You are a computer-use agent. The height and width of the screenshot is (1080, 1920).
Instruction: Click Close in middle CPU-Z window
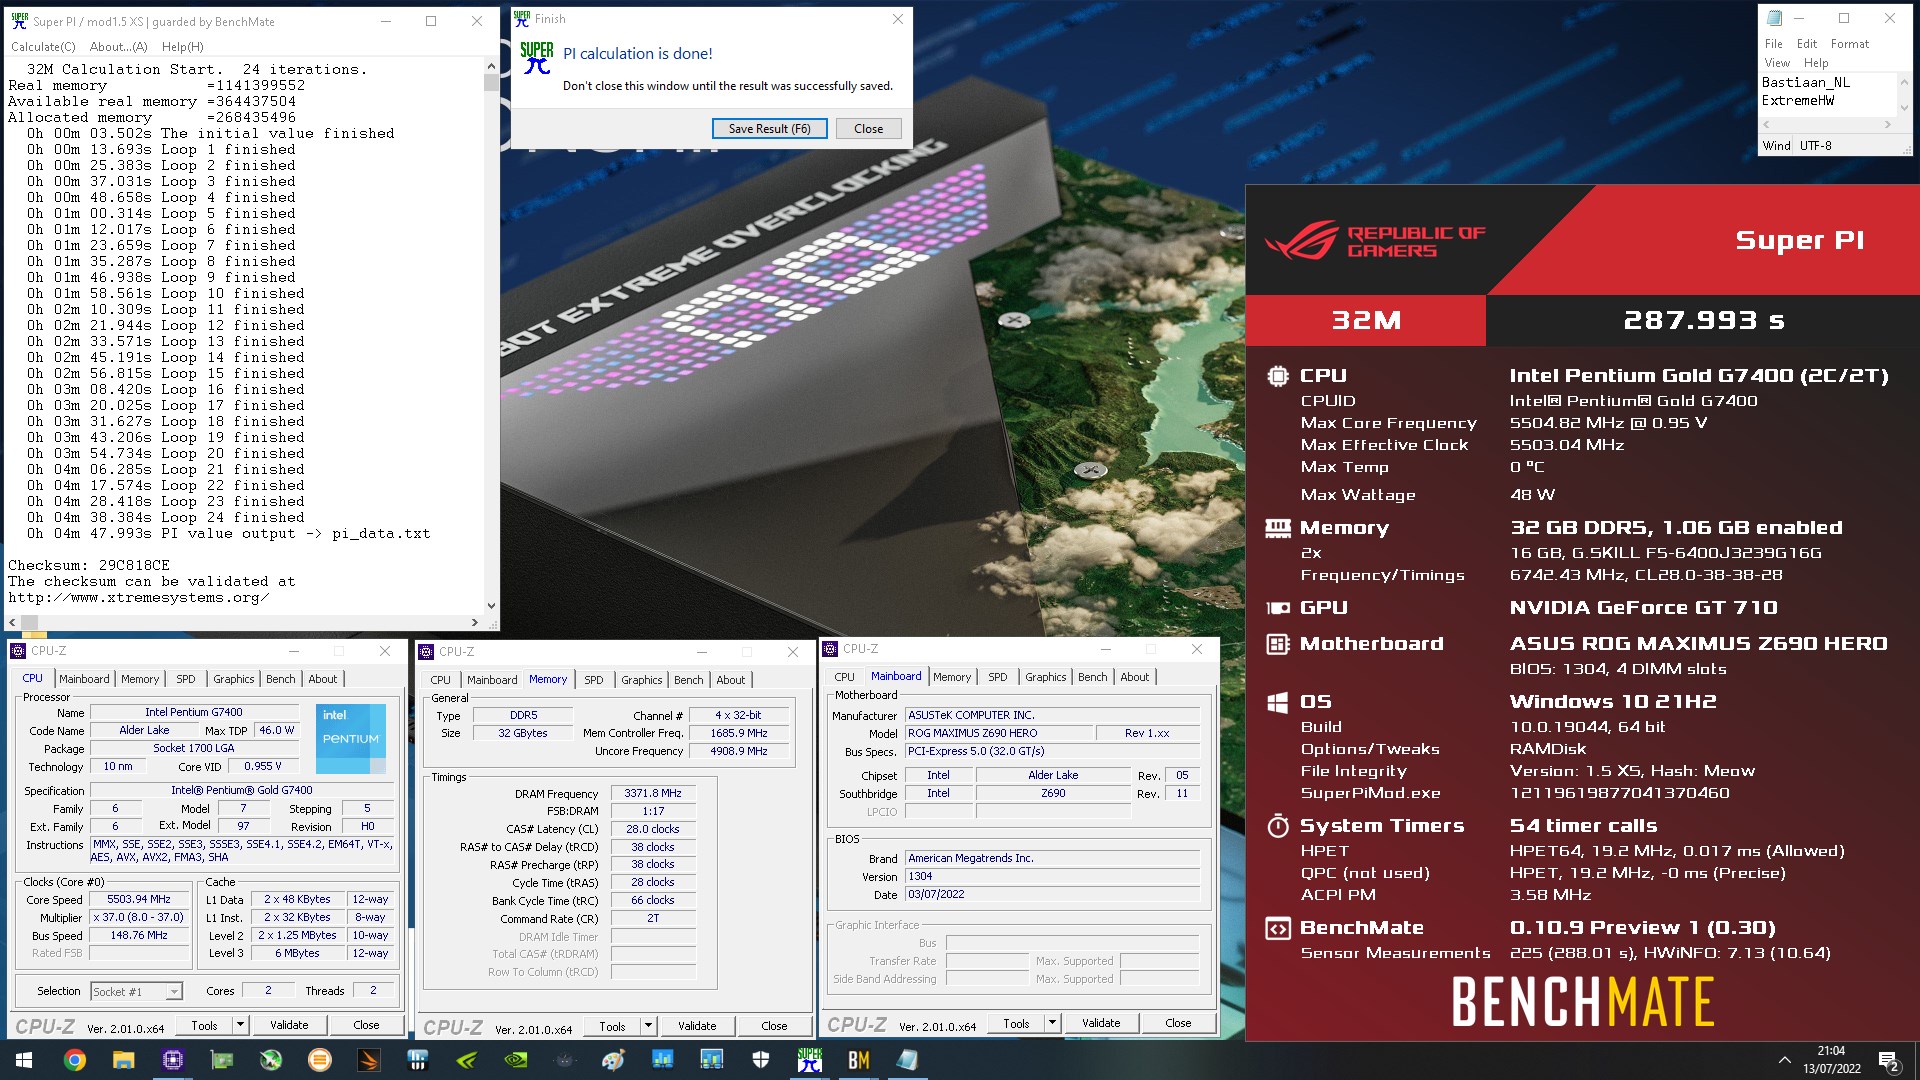point(774,1025)
